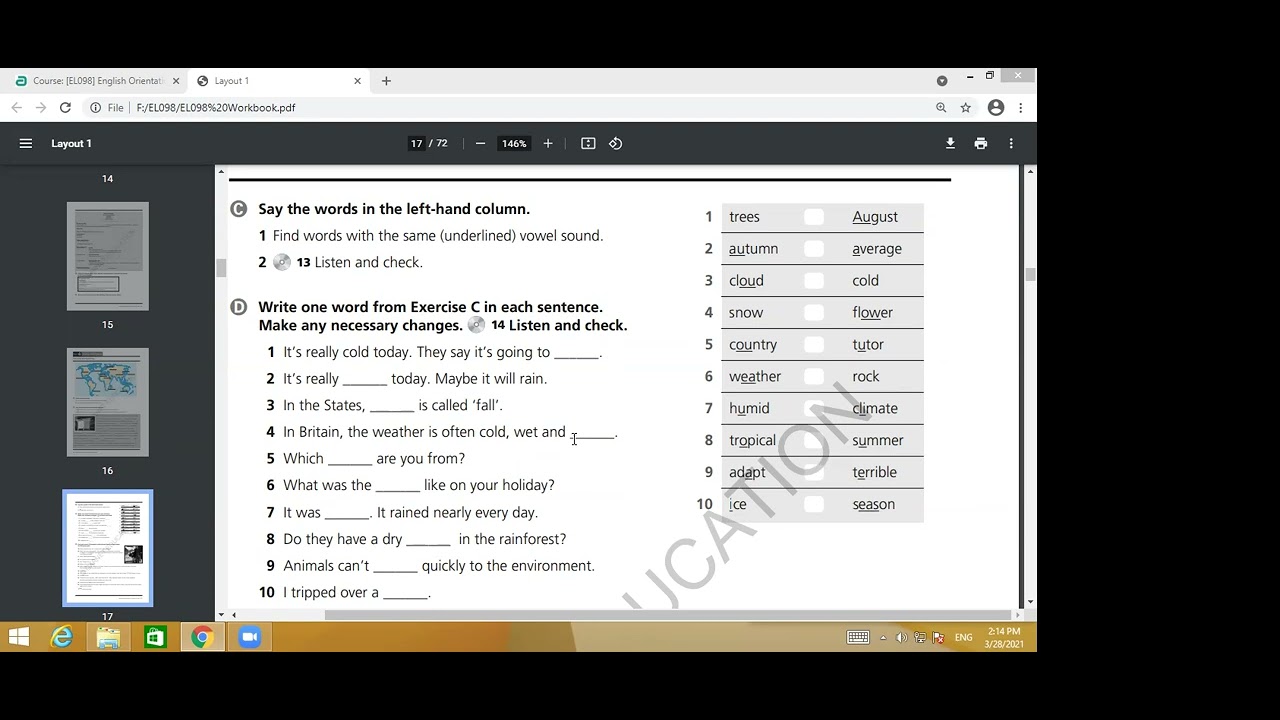Click the network tray icon
Image resolution: width=1280 pixels, height=720 pixels.
[x=920, y=637]
